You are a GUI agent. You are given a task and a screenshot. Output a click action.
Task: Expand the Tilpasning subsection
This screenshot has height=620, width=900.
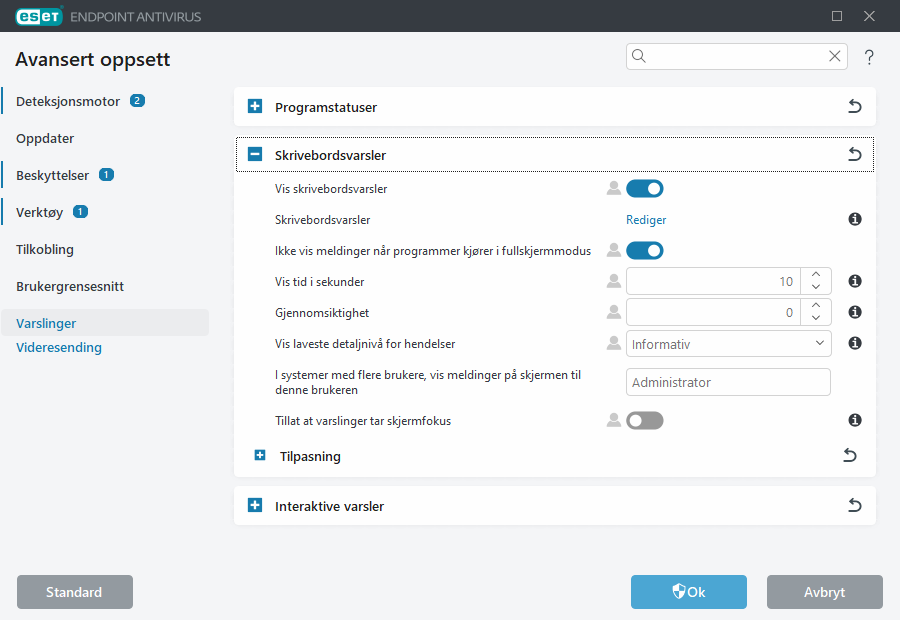260,455
